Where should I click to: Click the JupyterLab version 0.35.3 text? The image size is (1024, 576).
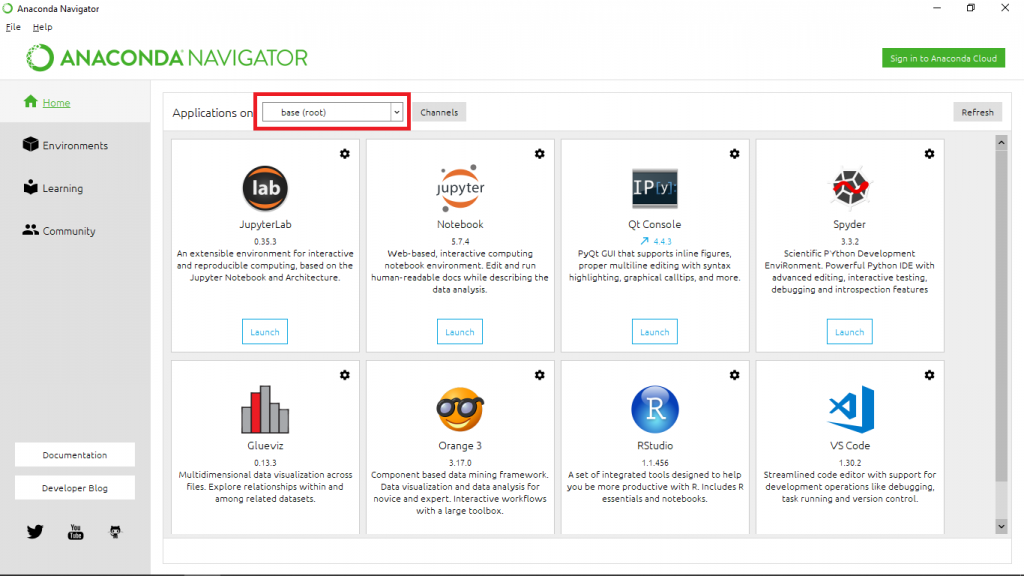click(265, 241)
